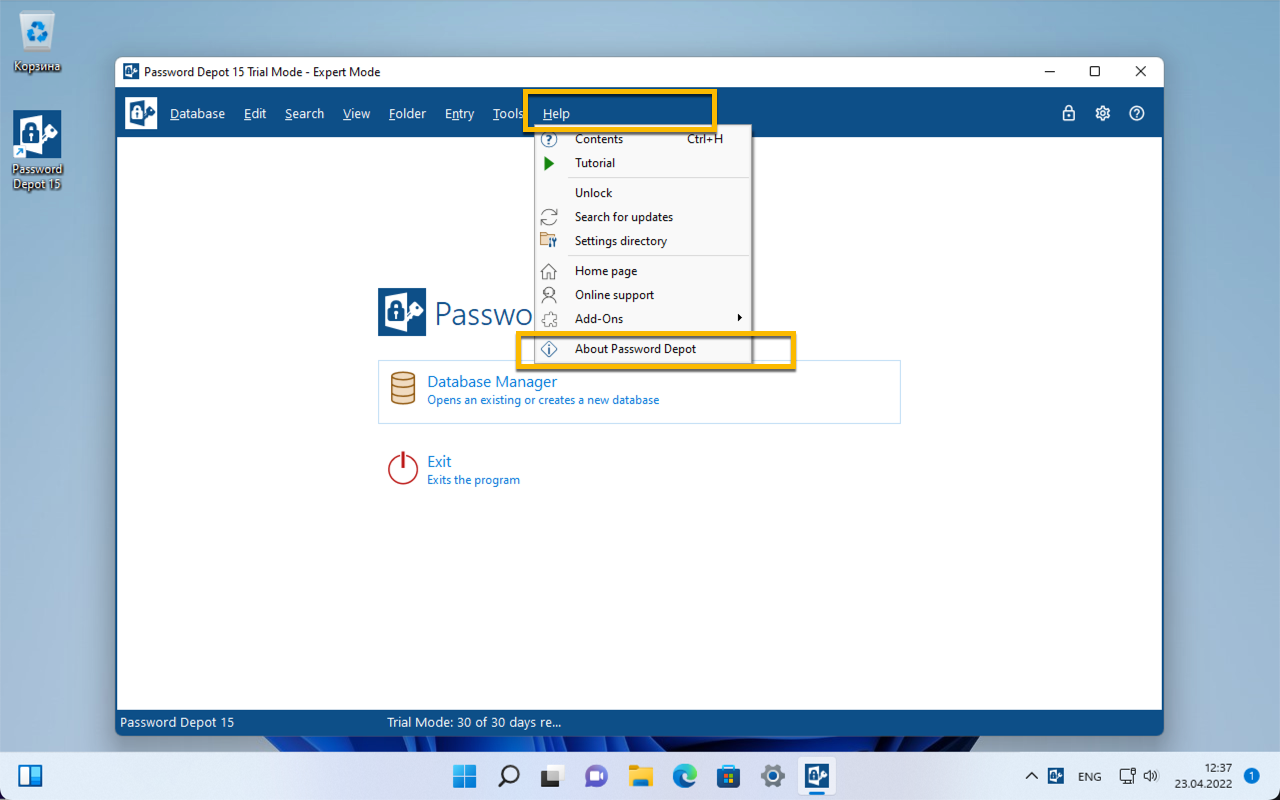Open network and volume quick settings
The height and width of the screenshot is (800, 1280).
1138,776
